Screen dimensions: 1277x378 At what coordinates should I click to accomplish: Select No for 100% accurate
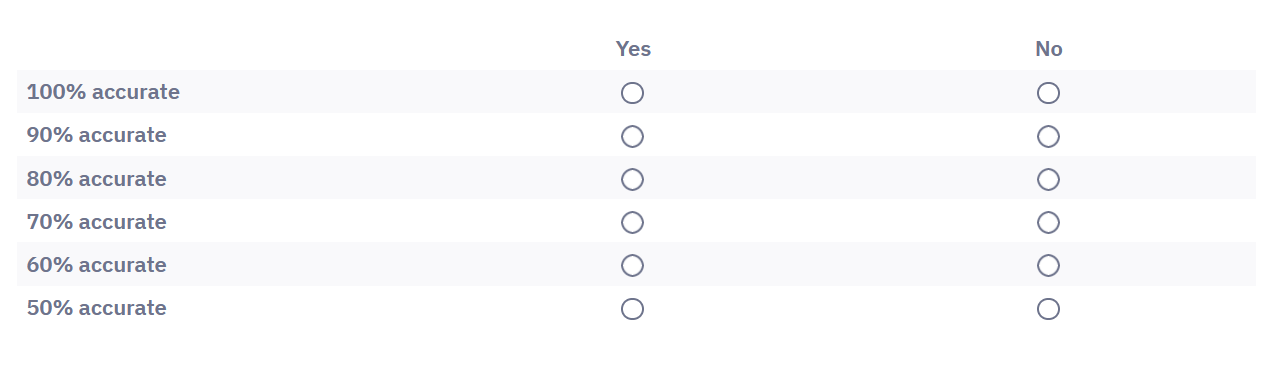pyautogui.click(x=1048, y=93)
